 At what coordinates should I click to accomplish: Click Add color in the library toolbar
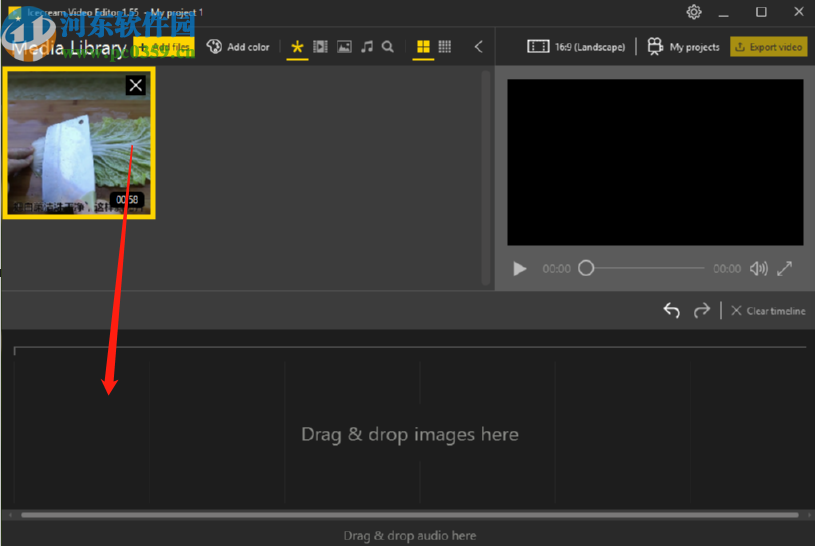[x=238, y=47]
